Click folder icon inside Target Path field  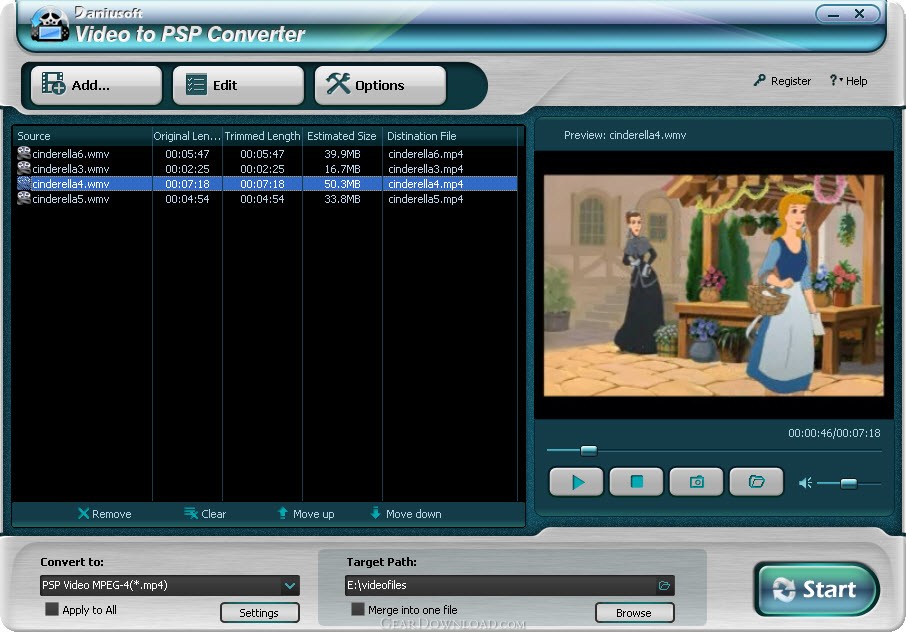664,586
